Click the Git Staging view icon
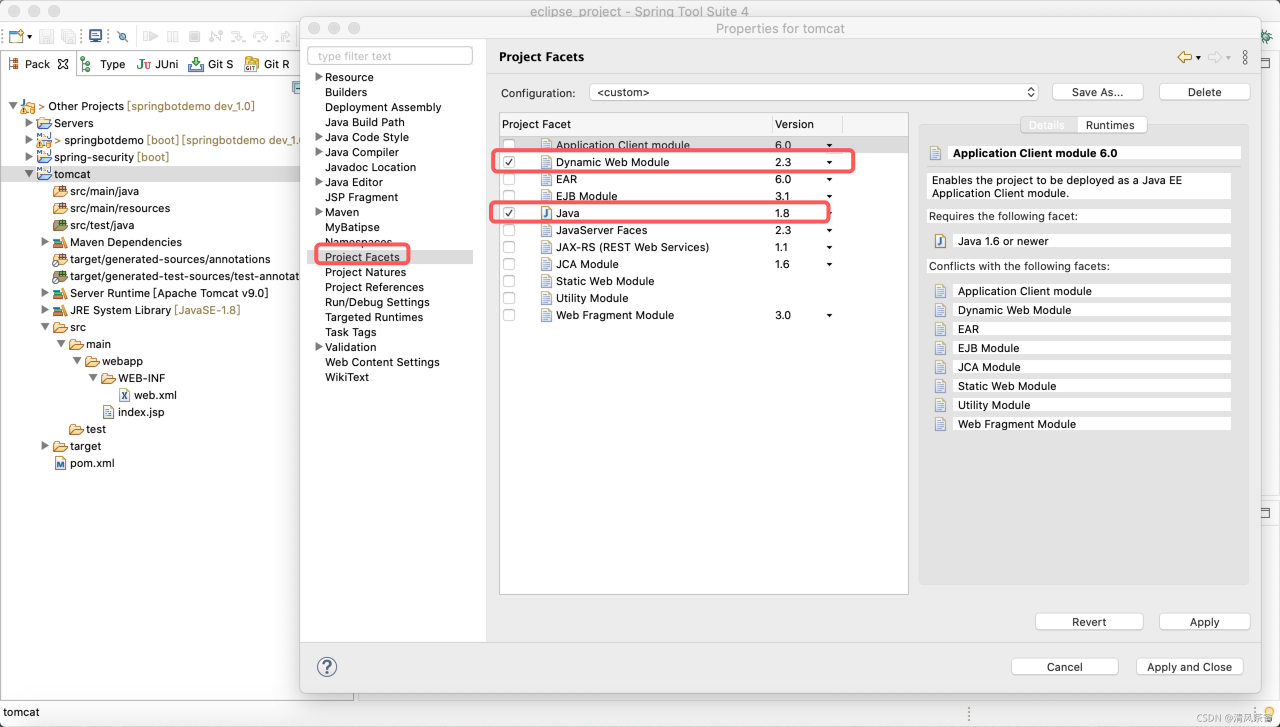The height and width of the screenshot is (727, 1280). click(196, 64)
